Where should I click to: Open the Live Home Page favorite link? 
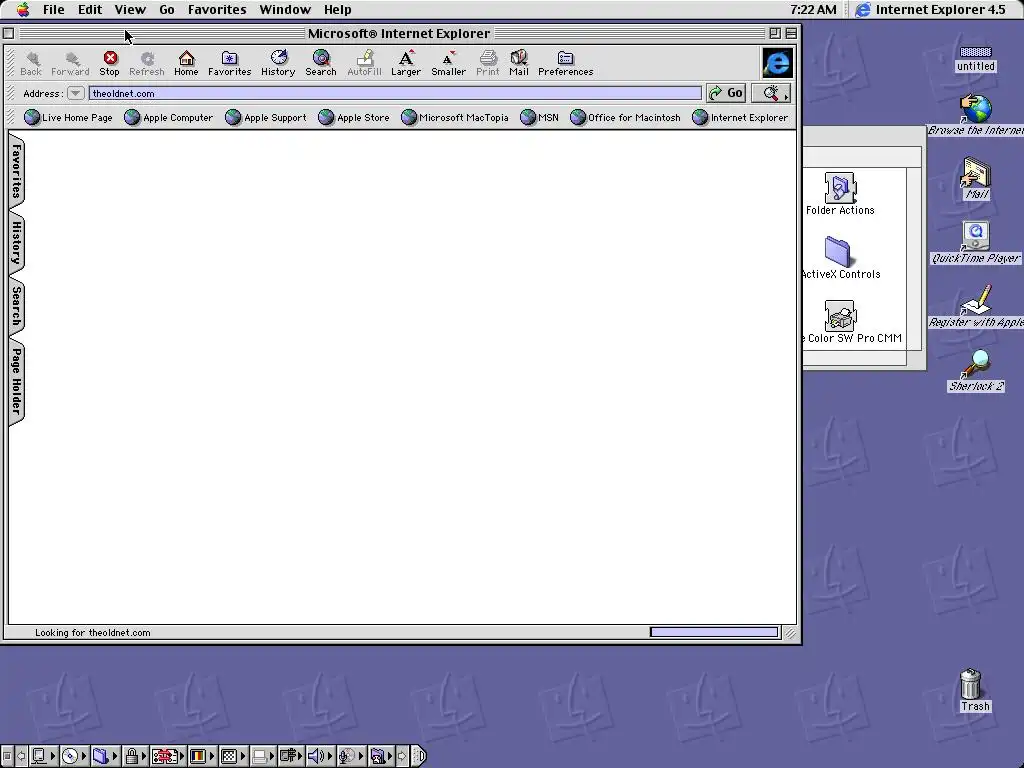(69, 118)
